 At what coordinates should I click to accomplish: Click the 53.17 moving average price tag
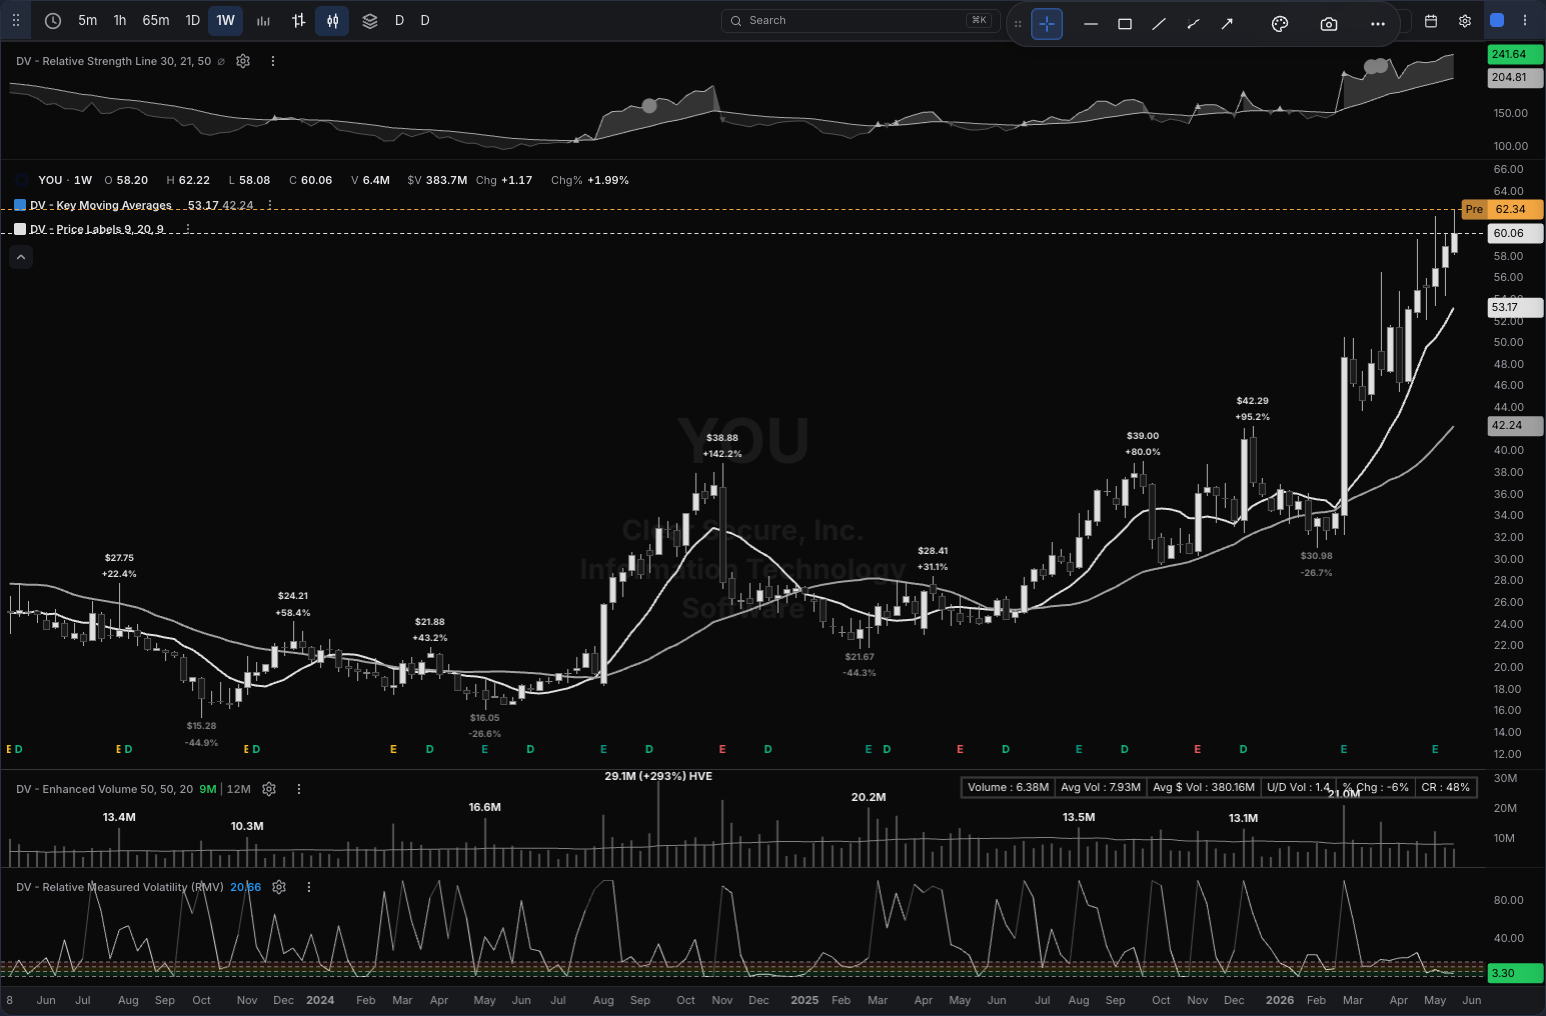[x=1515, y=307]
